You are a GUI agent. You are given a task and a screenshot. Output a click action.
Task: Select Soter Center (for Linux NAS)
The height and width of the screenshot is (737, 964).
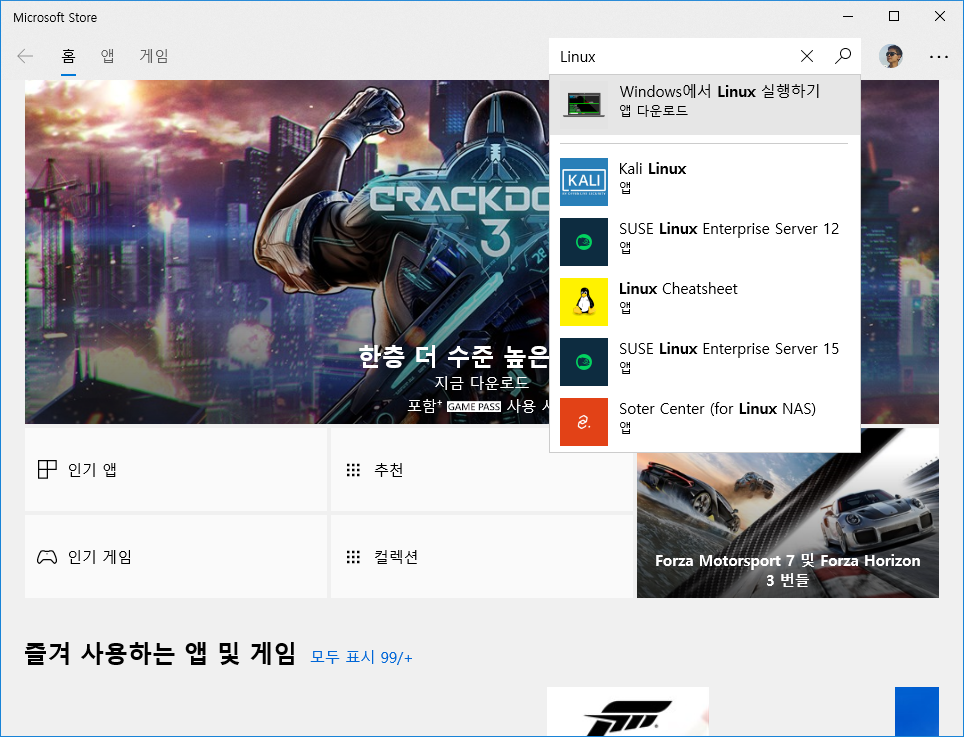[705, 422]
